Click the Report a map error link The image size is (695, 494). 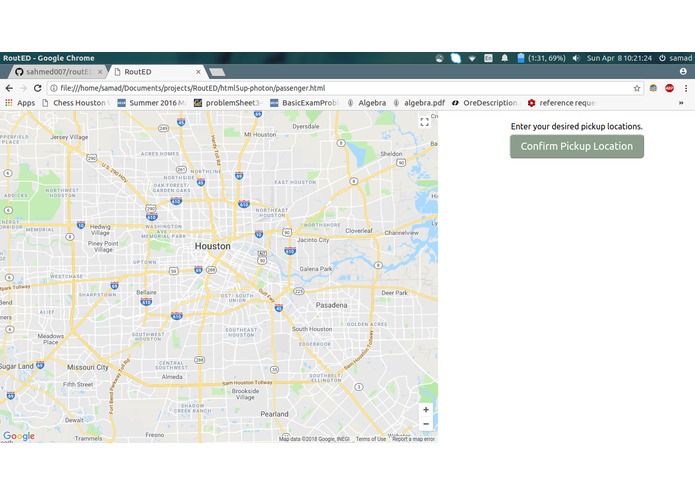tap(413, 439)
